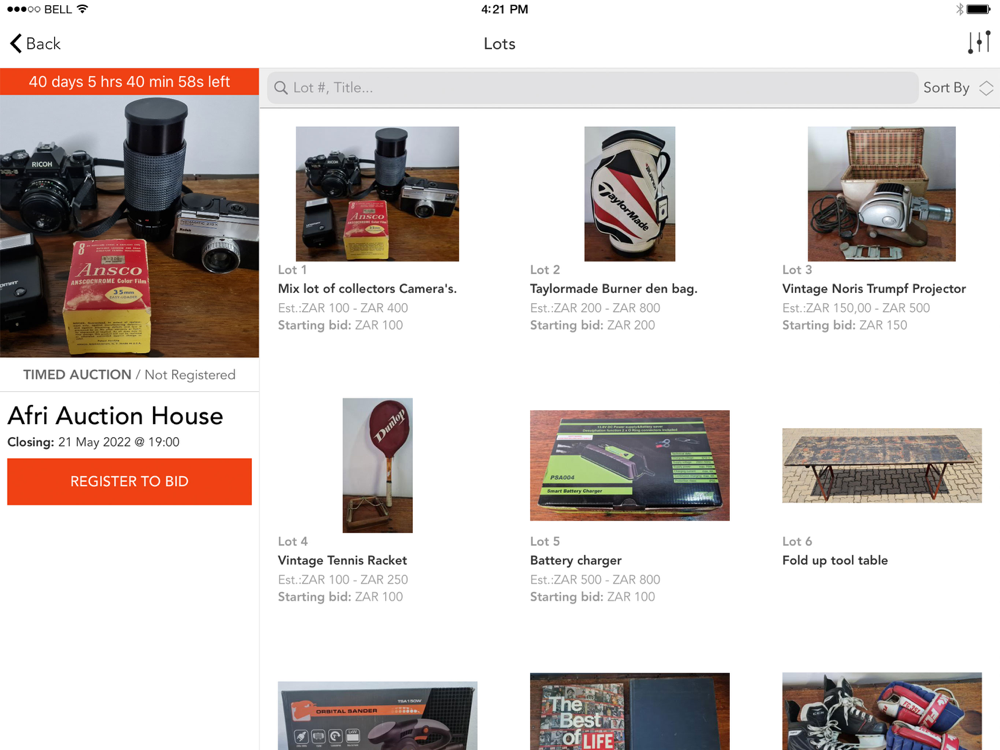Click 'Closing: 21 May 2022 @ 19:00'

93,442
